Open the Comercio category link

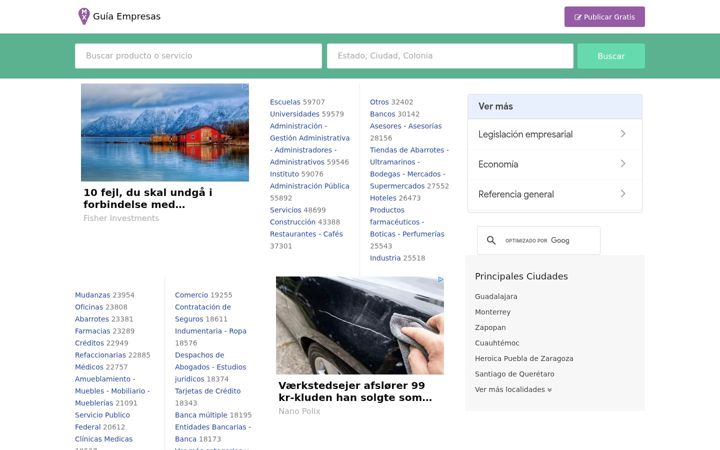(191, 295)
